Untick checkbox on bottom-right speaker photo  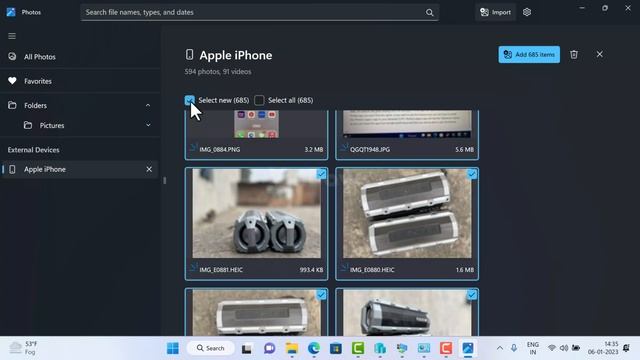click(472, 295)
